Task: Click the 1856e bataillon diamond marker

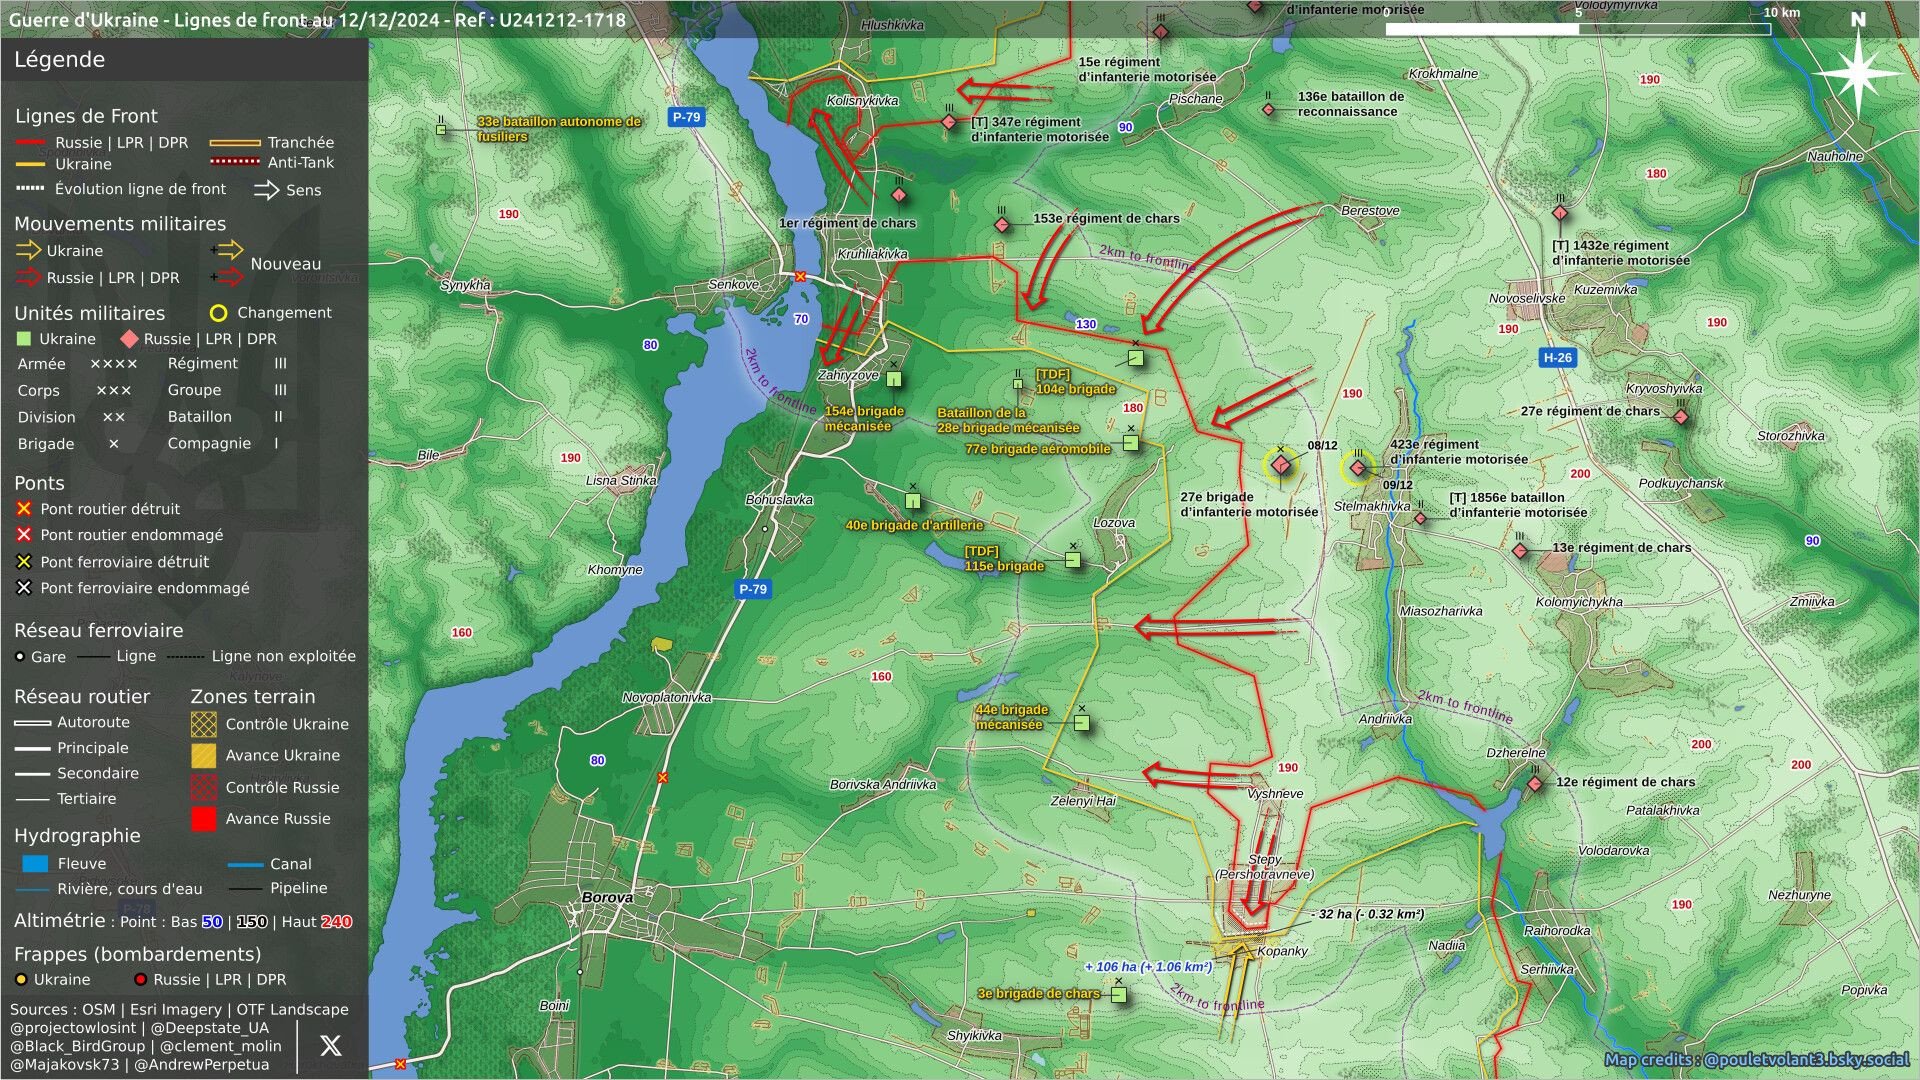Action: tap(1420, 518)
